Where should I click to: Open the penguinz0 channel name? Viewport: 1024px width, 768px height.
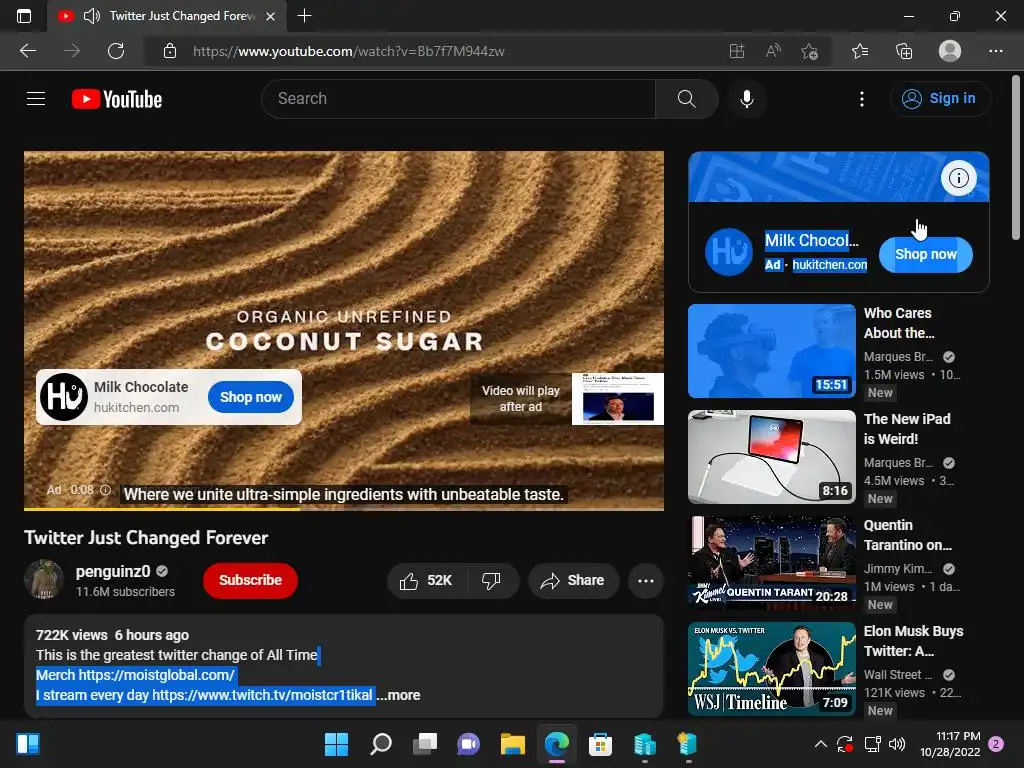click(x=113, y=571)
